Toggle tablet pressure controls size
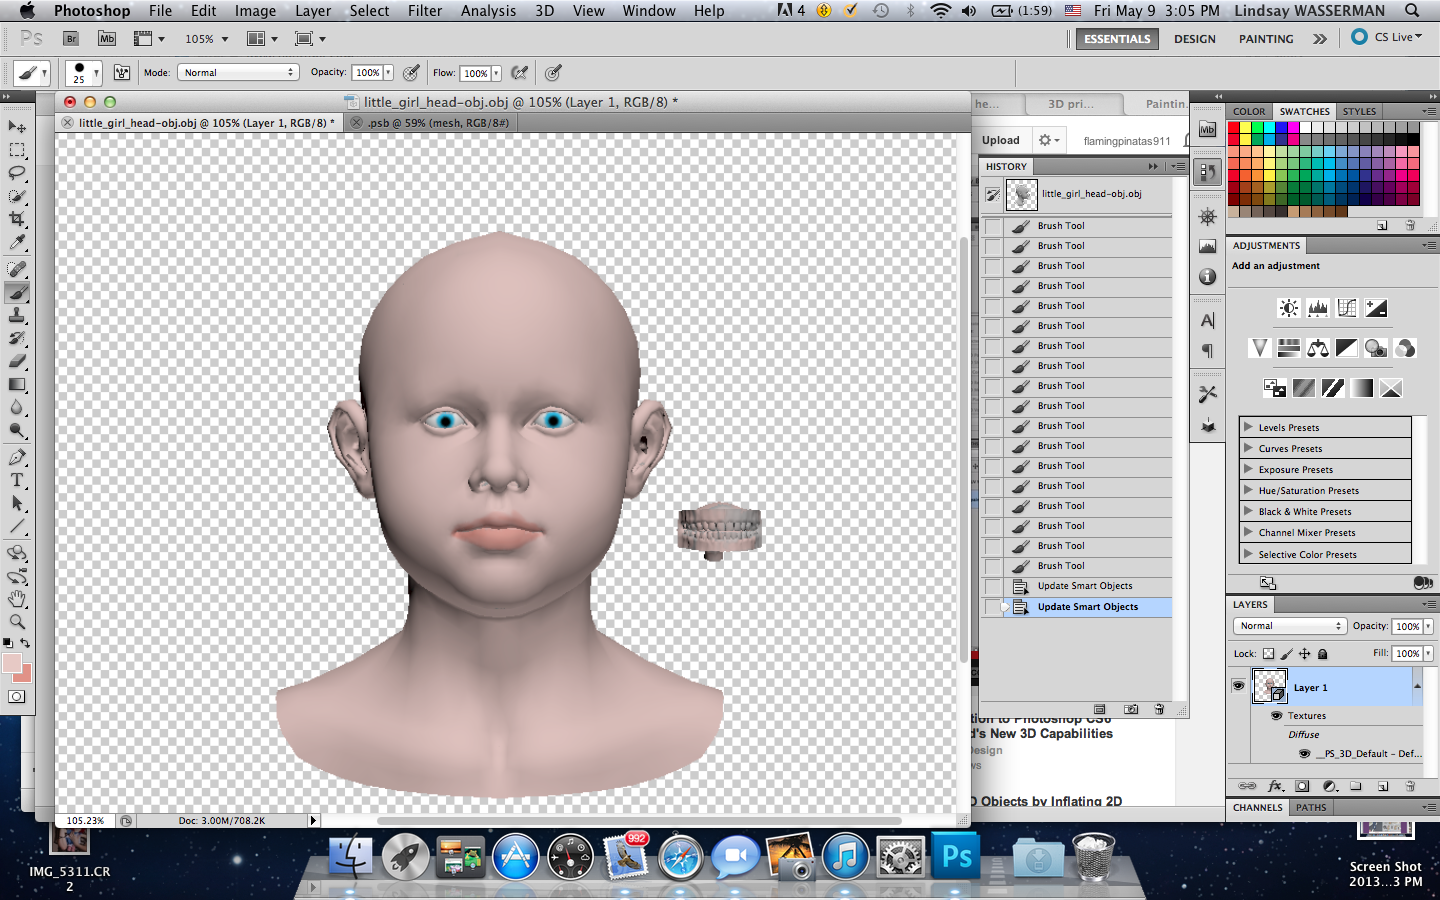Image resolution: width=1440 pixels, height=900 pixels. [x=553, y=72]
